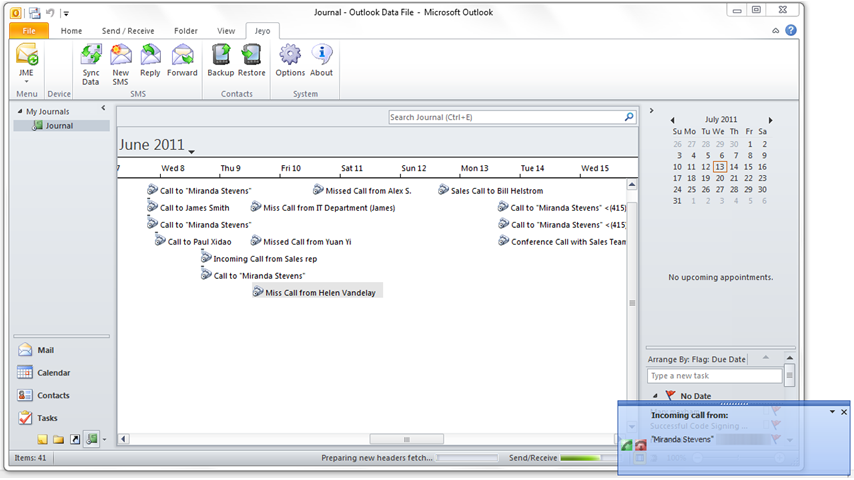Click the Restore contacts icon
The image size is (854, 480).
[x=252, y=63]
